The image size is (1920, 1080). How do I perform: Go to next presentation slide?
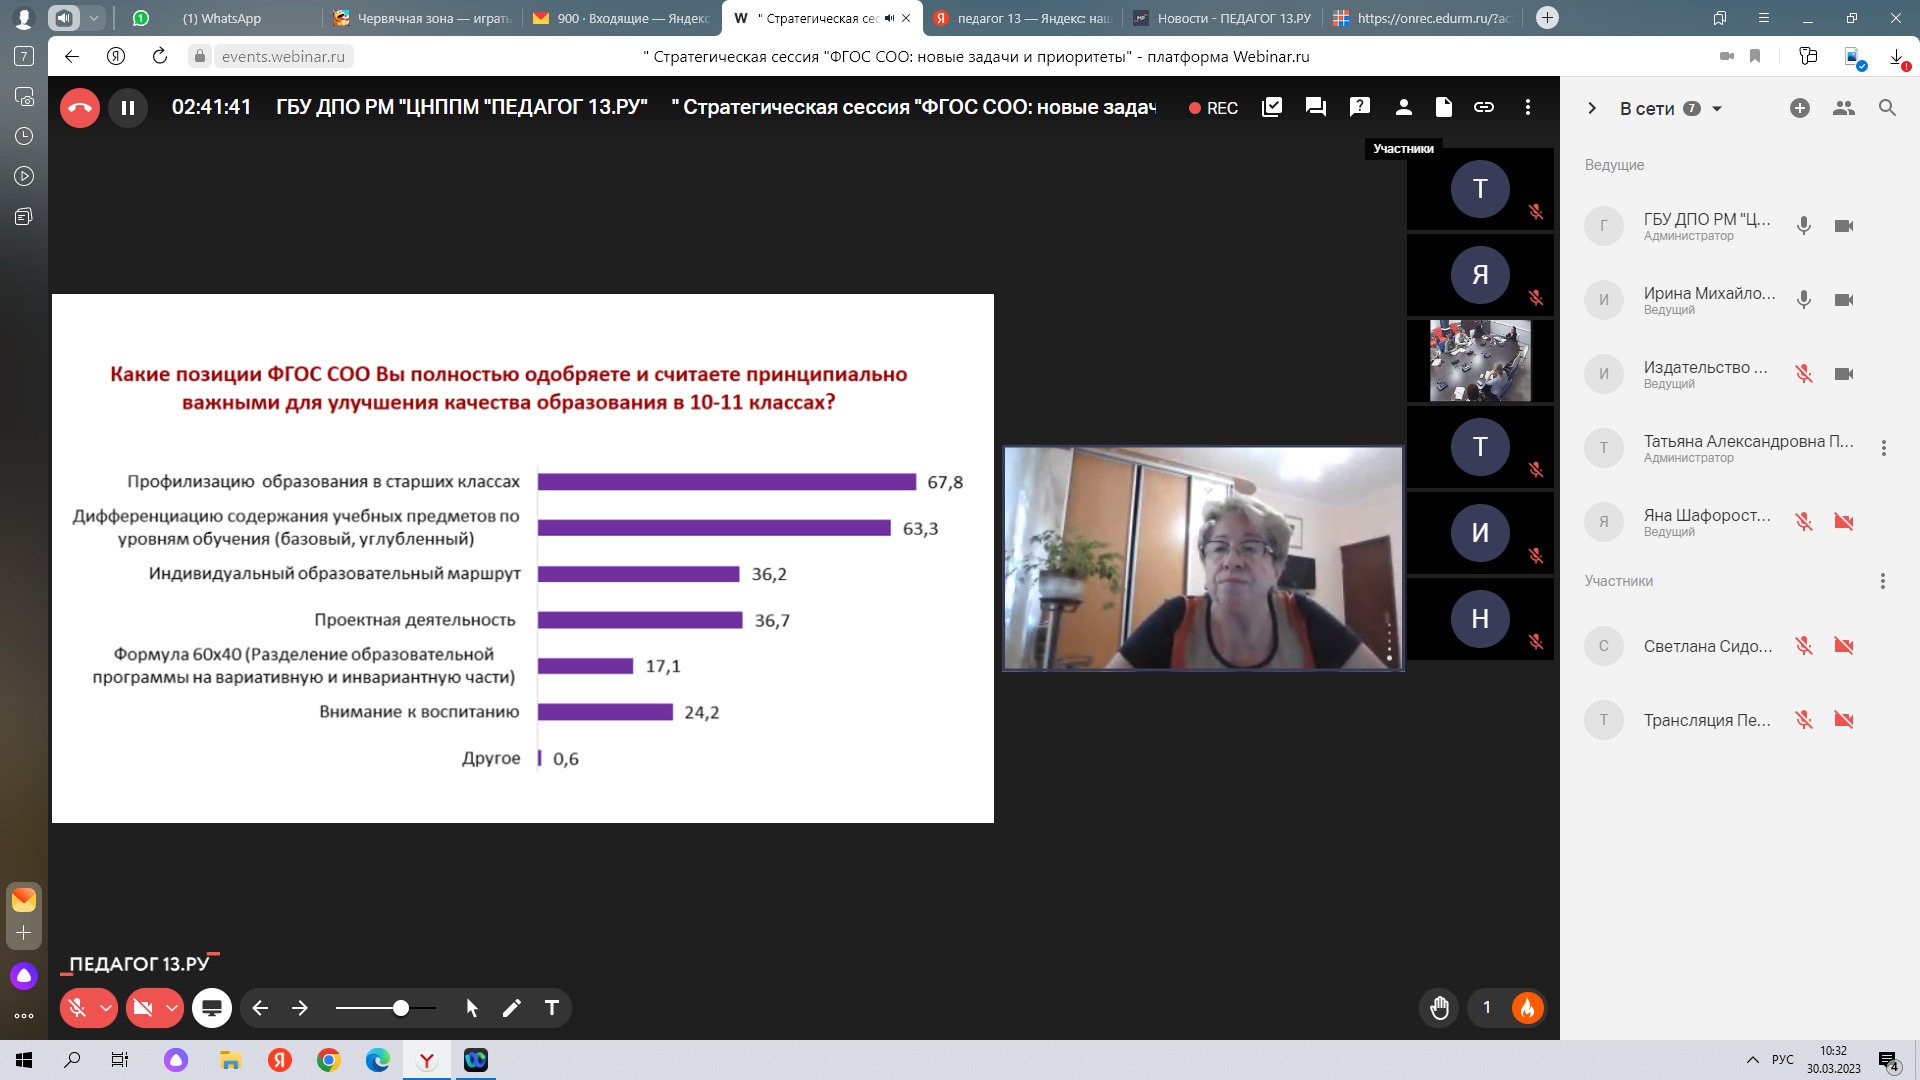(x=300, y=1008)
